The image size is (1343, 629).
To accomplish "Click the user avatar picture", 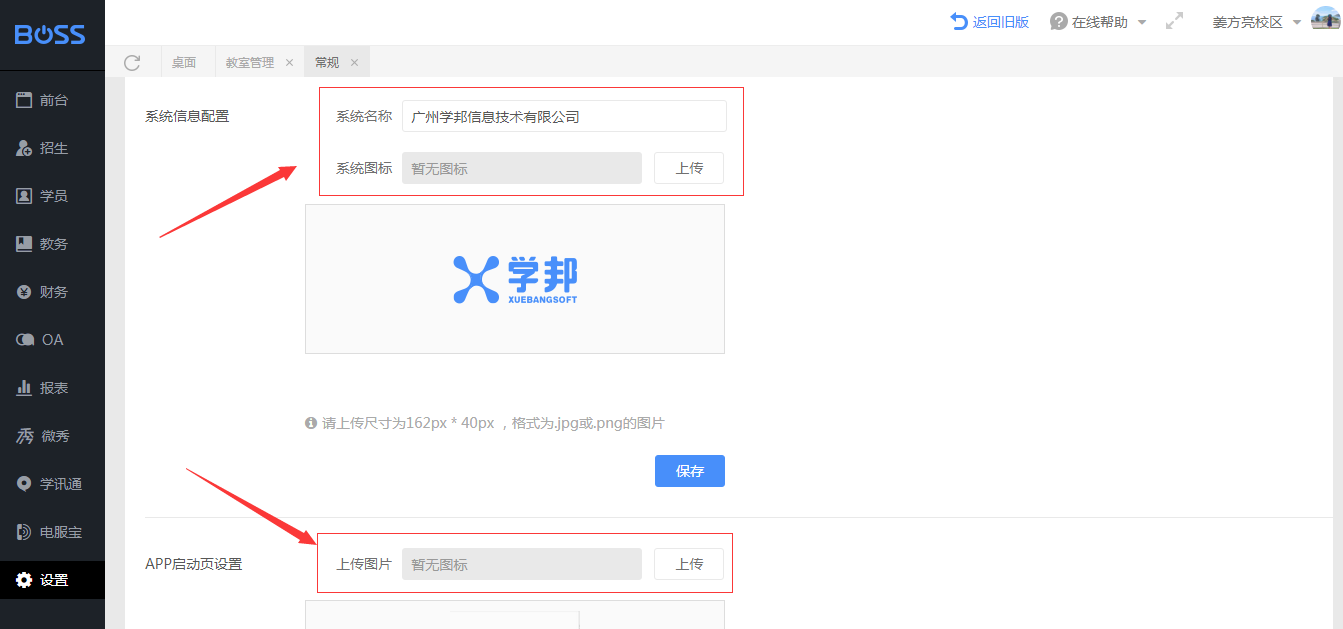I will [1325, 20].
